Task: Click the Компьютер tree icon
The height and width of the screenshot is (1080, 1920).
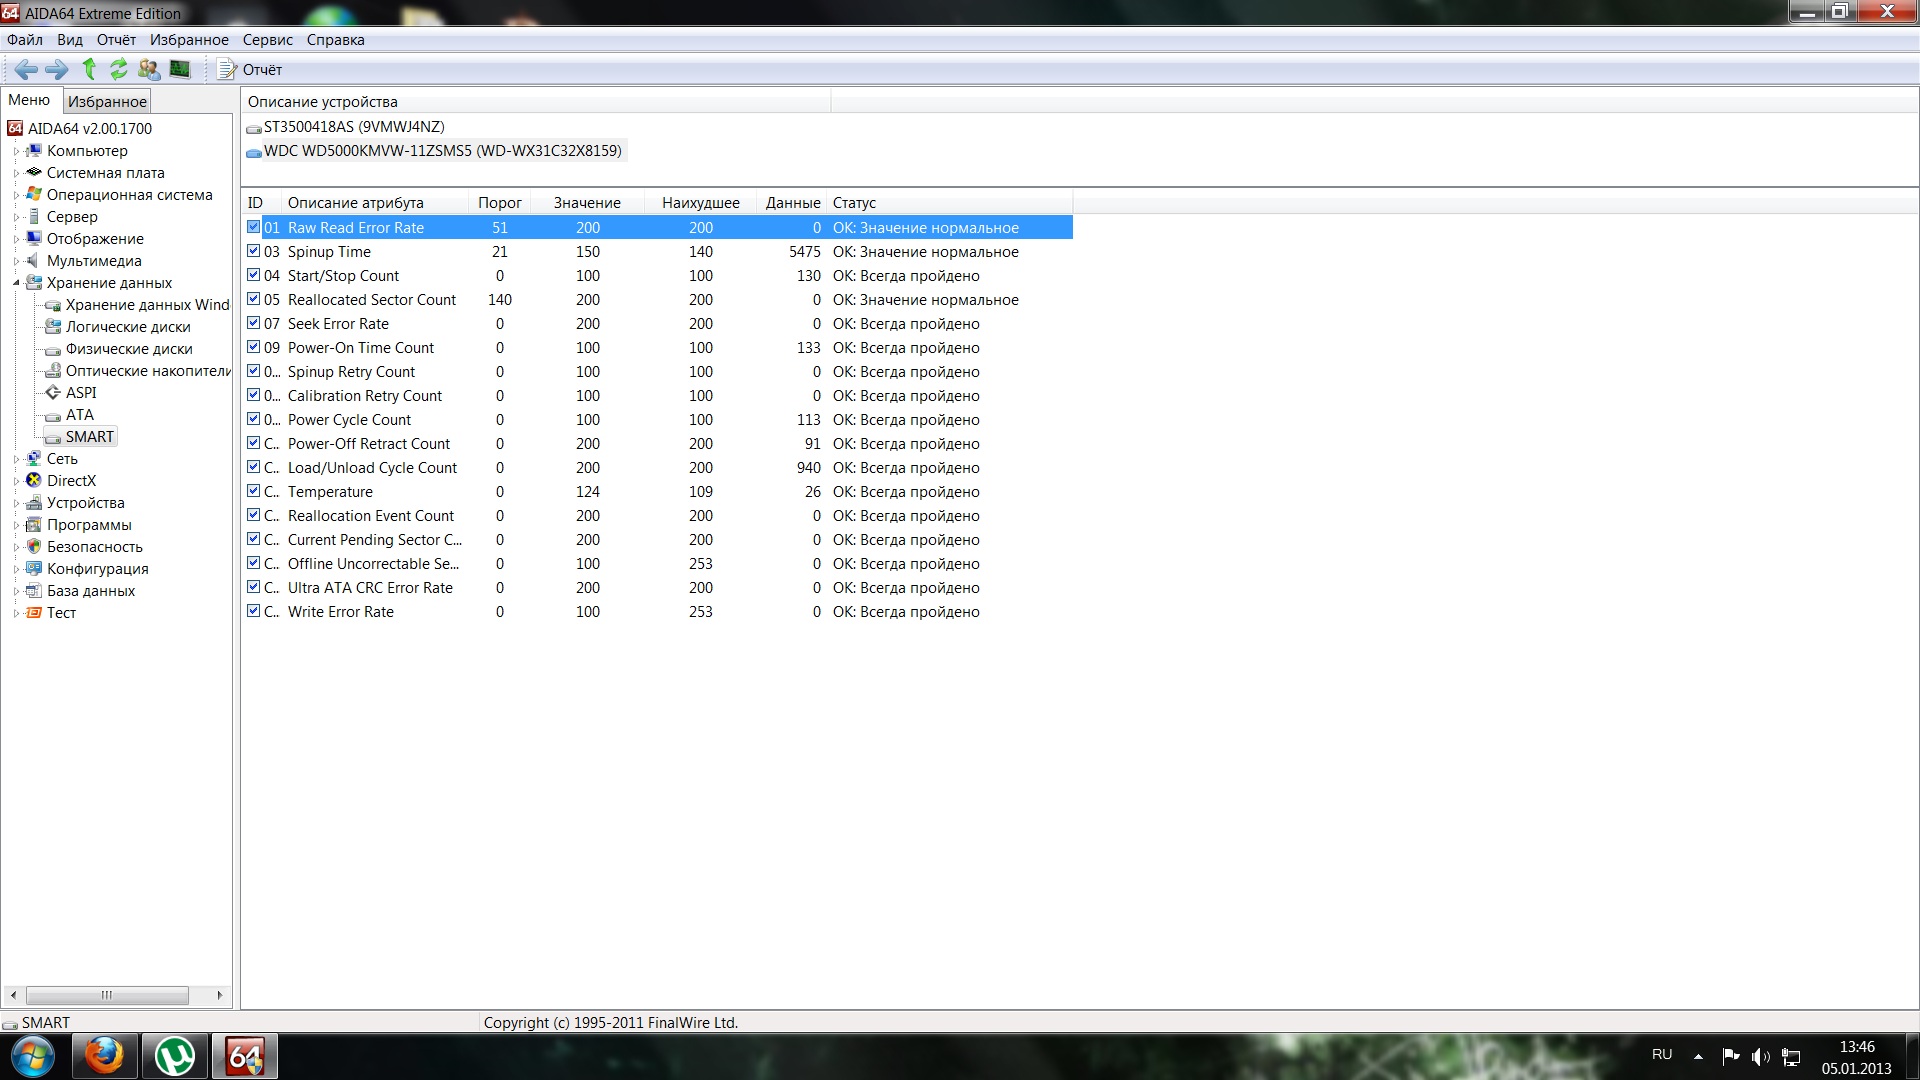Action: pos(34,150)
